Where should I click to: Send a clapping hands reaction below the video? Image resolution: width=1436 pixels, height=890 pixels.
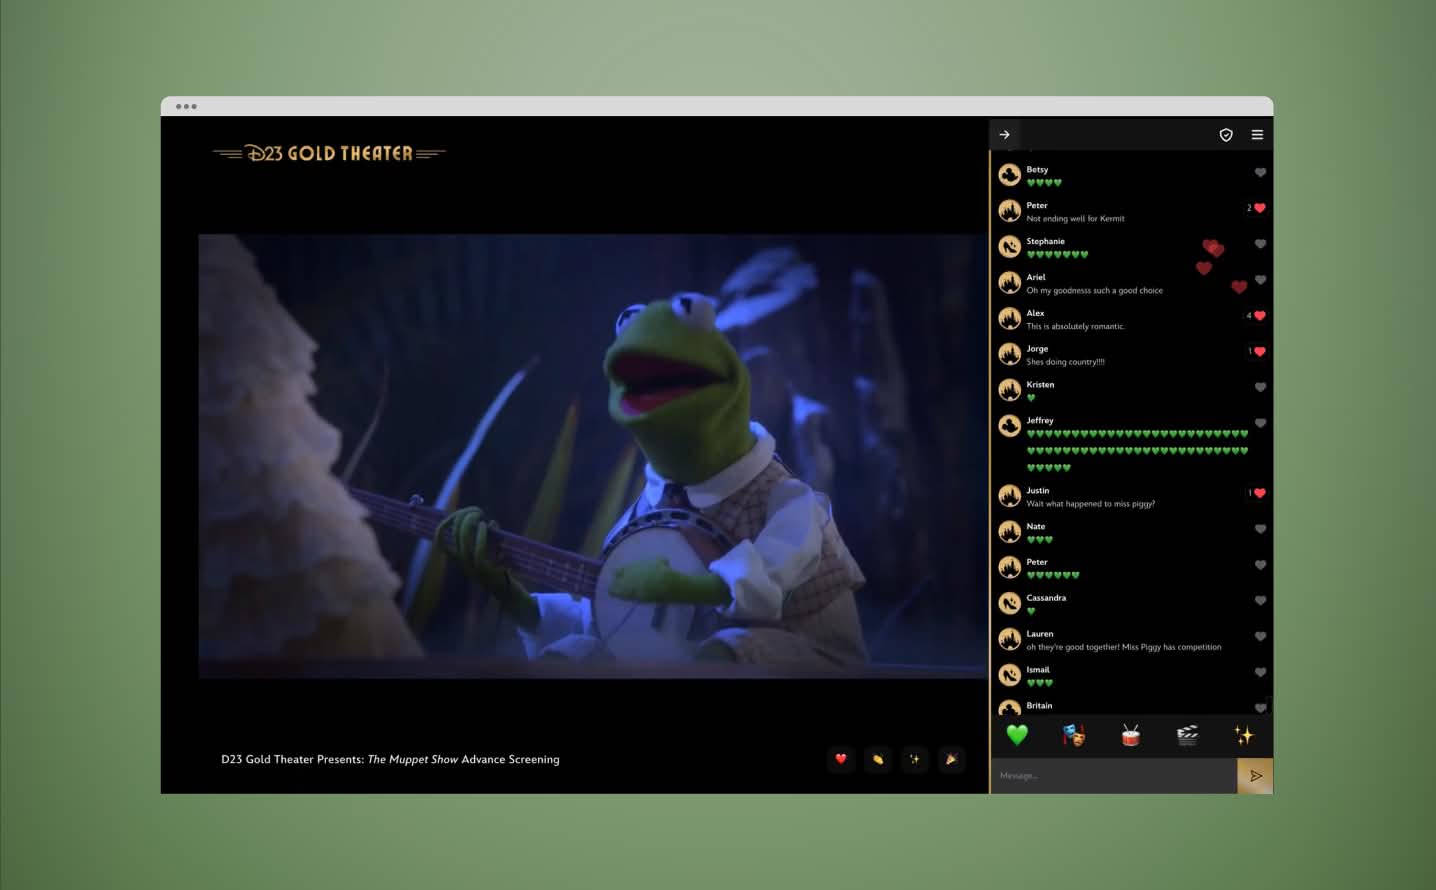point(877,759)
